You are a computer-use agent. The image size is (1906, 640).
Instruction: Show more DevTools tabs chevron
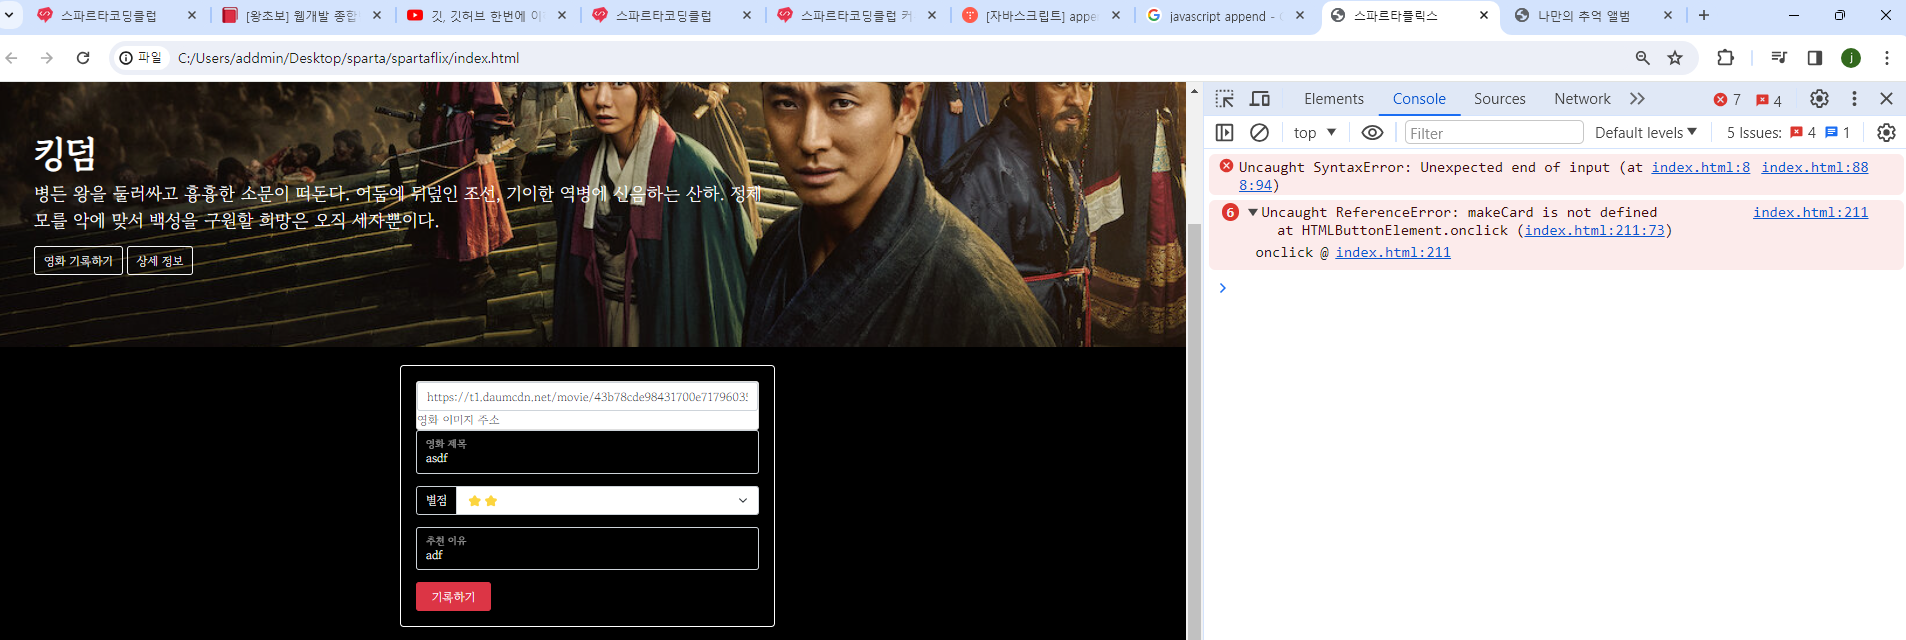click(x=1637, y=99)
